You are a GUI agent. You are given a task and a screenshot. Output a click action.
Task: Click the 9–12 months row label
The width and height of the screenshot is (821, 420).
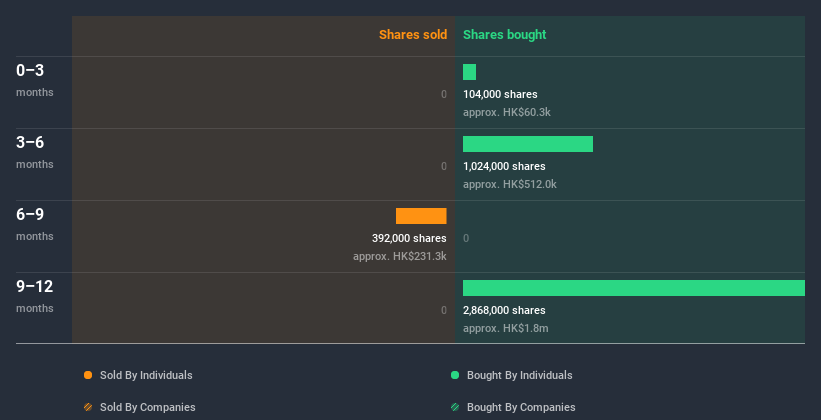click(35, 296)
